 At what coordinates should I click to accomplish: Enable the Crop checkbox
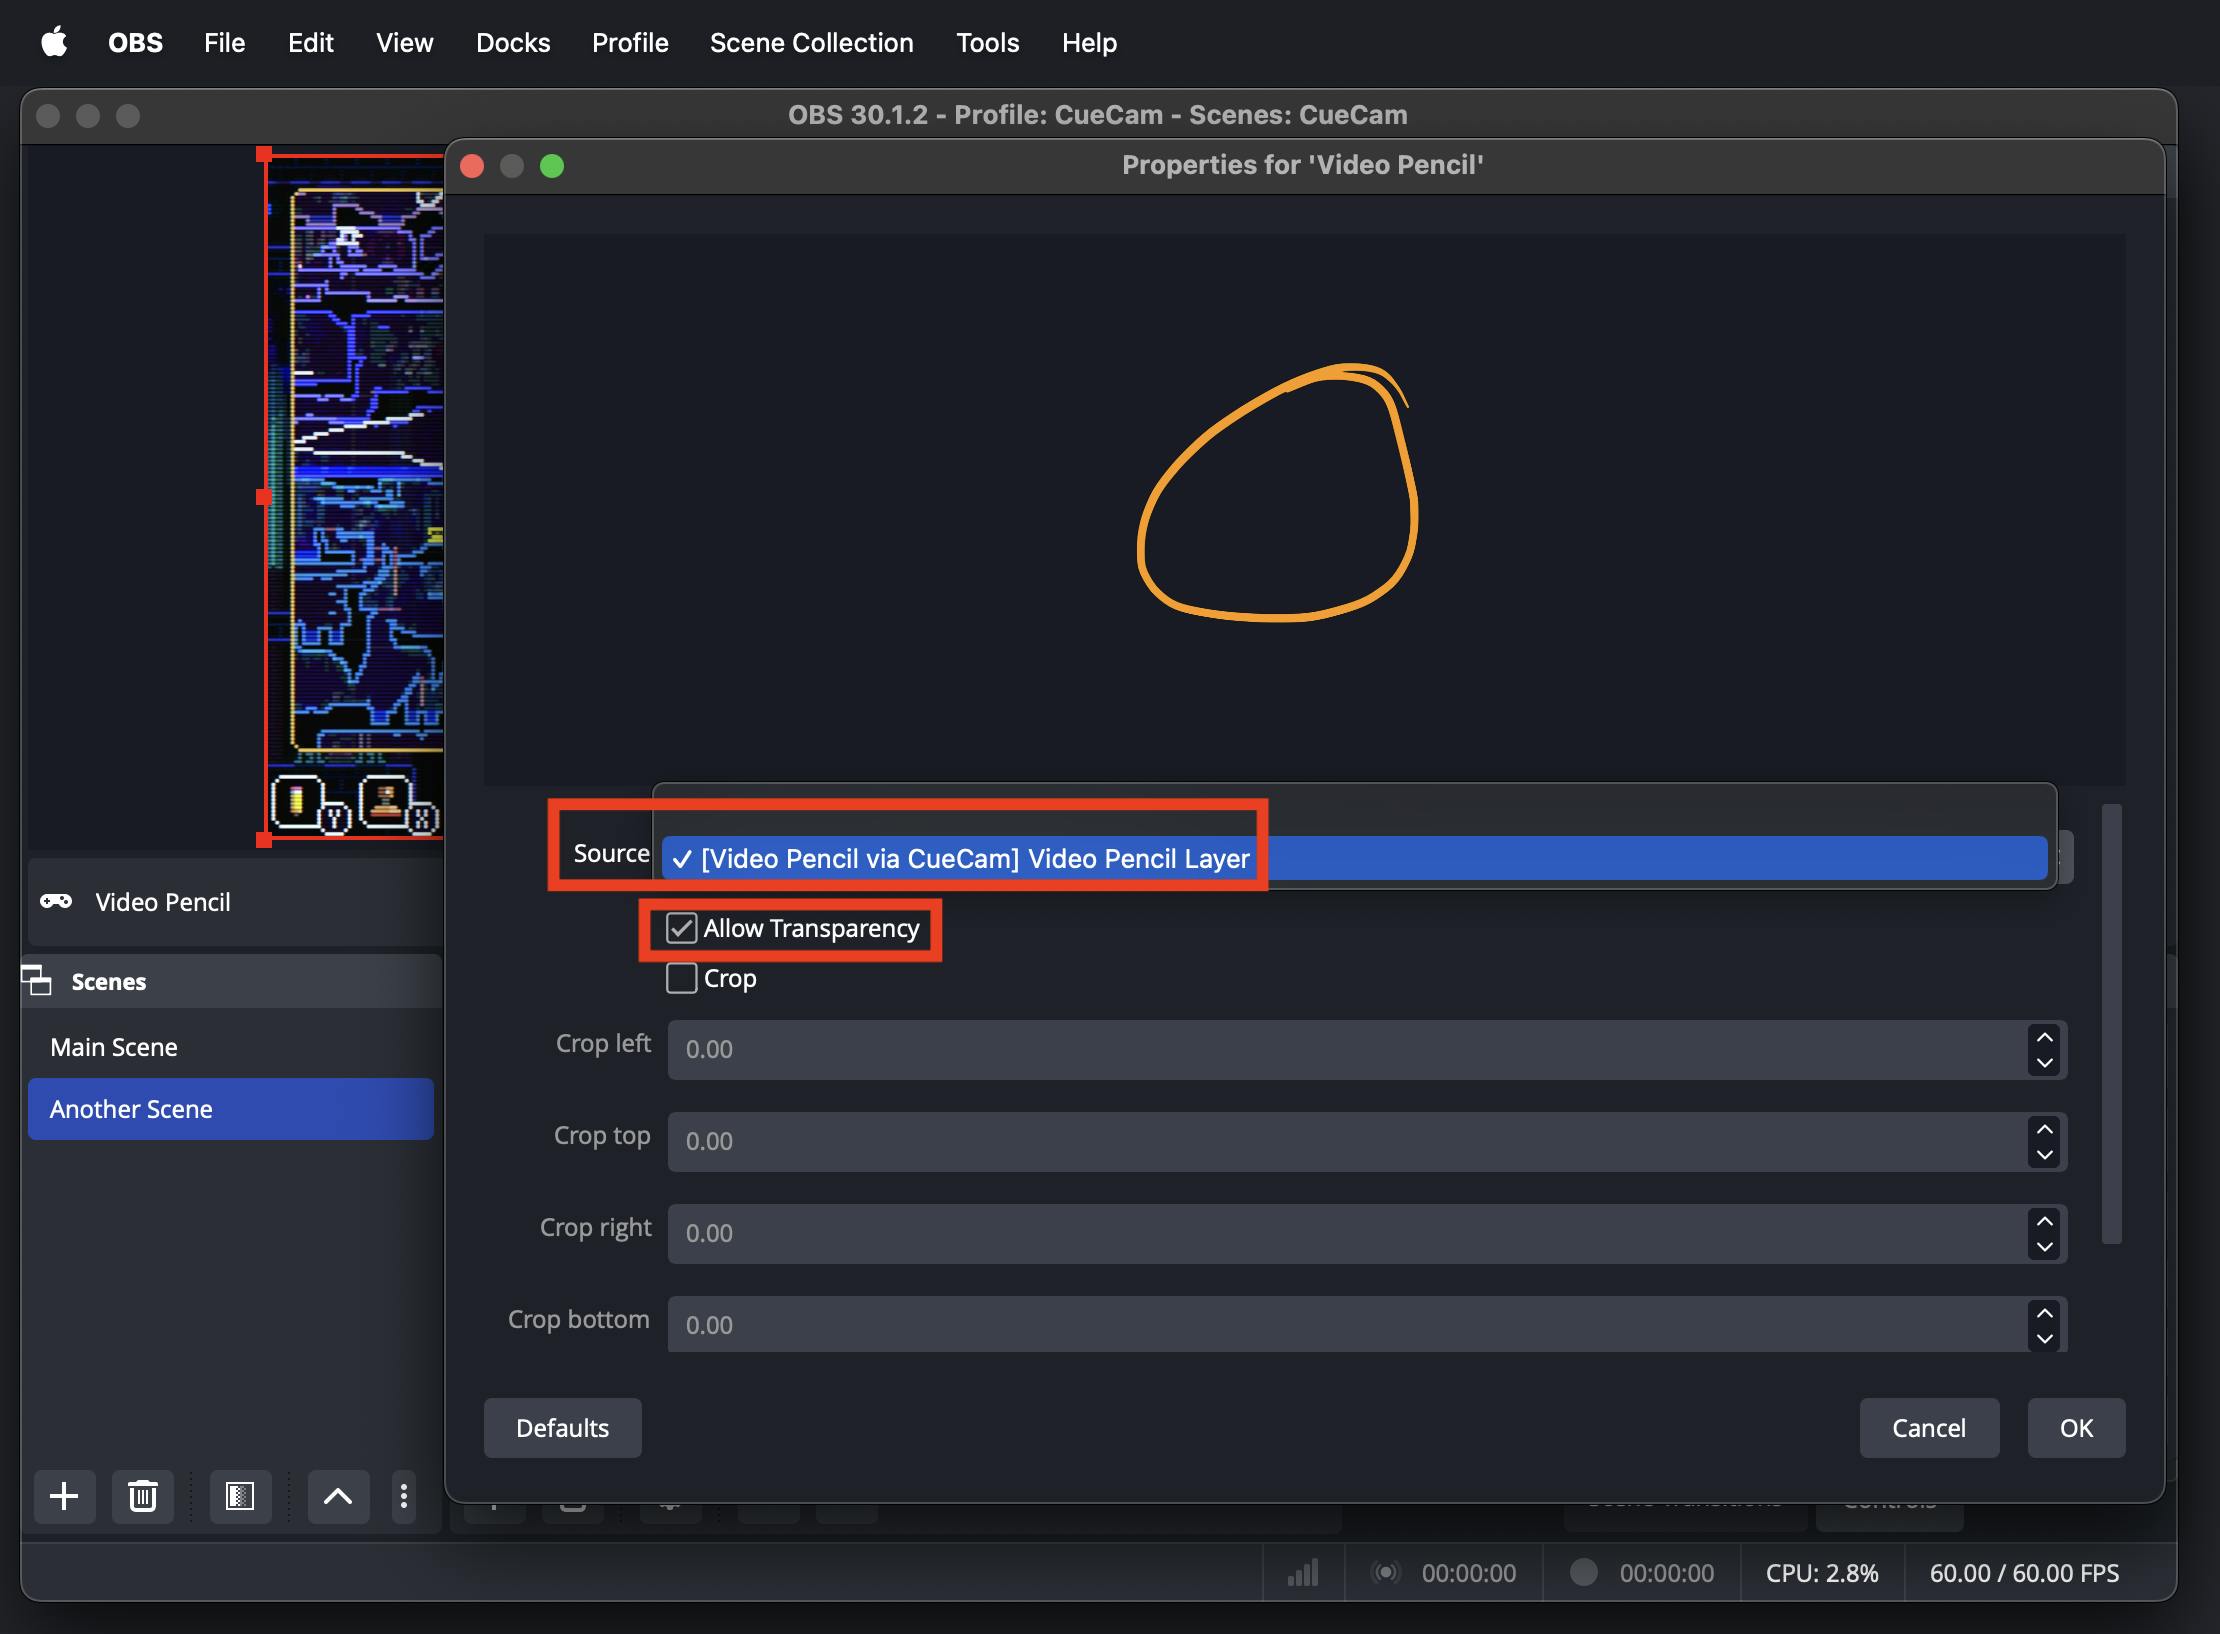coord(682,978)
